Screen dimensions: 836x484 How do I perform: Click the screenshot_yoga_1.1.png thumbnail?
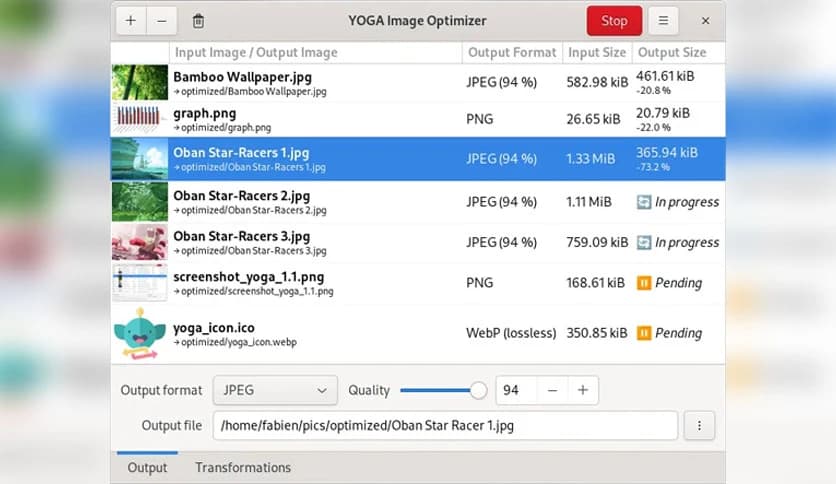coord(140,283)
